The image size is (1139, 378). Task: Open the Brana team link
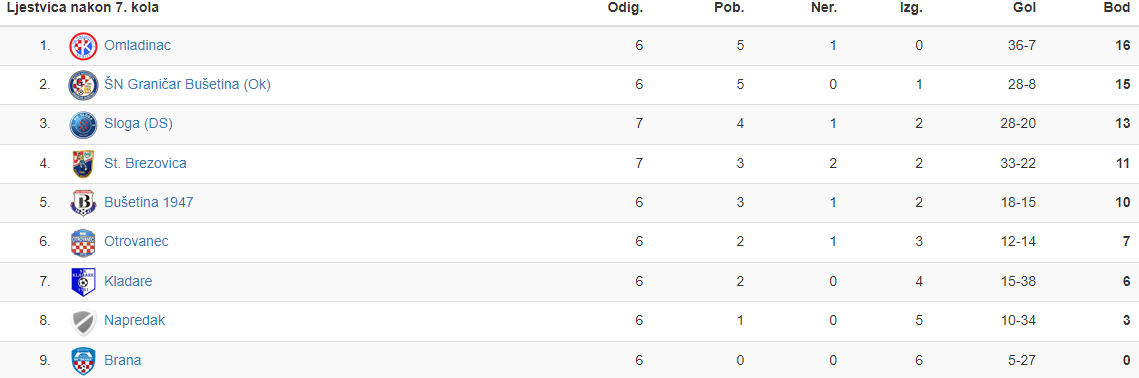point(123,361)
